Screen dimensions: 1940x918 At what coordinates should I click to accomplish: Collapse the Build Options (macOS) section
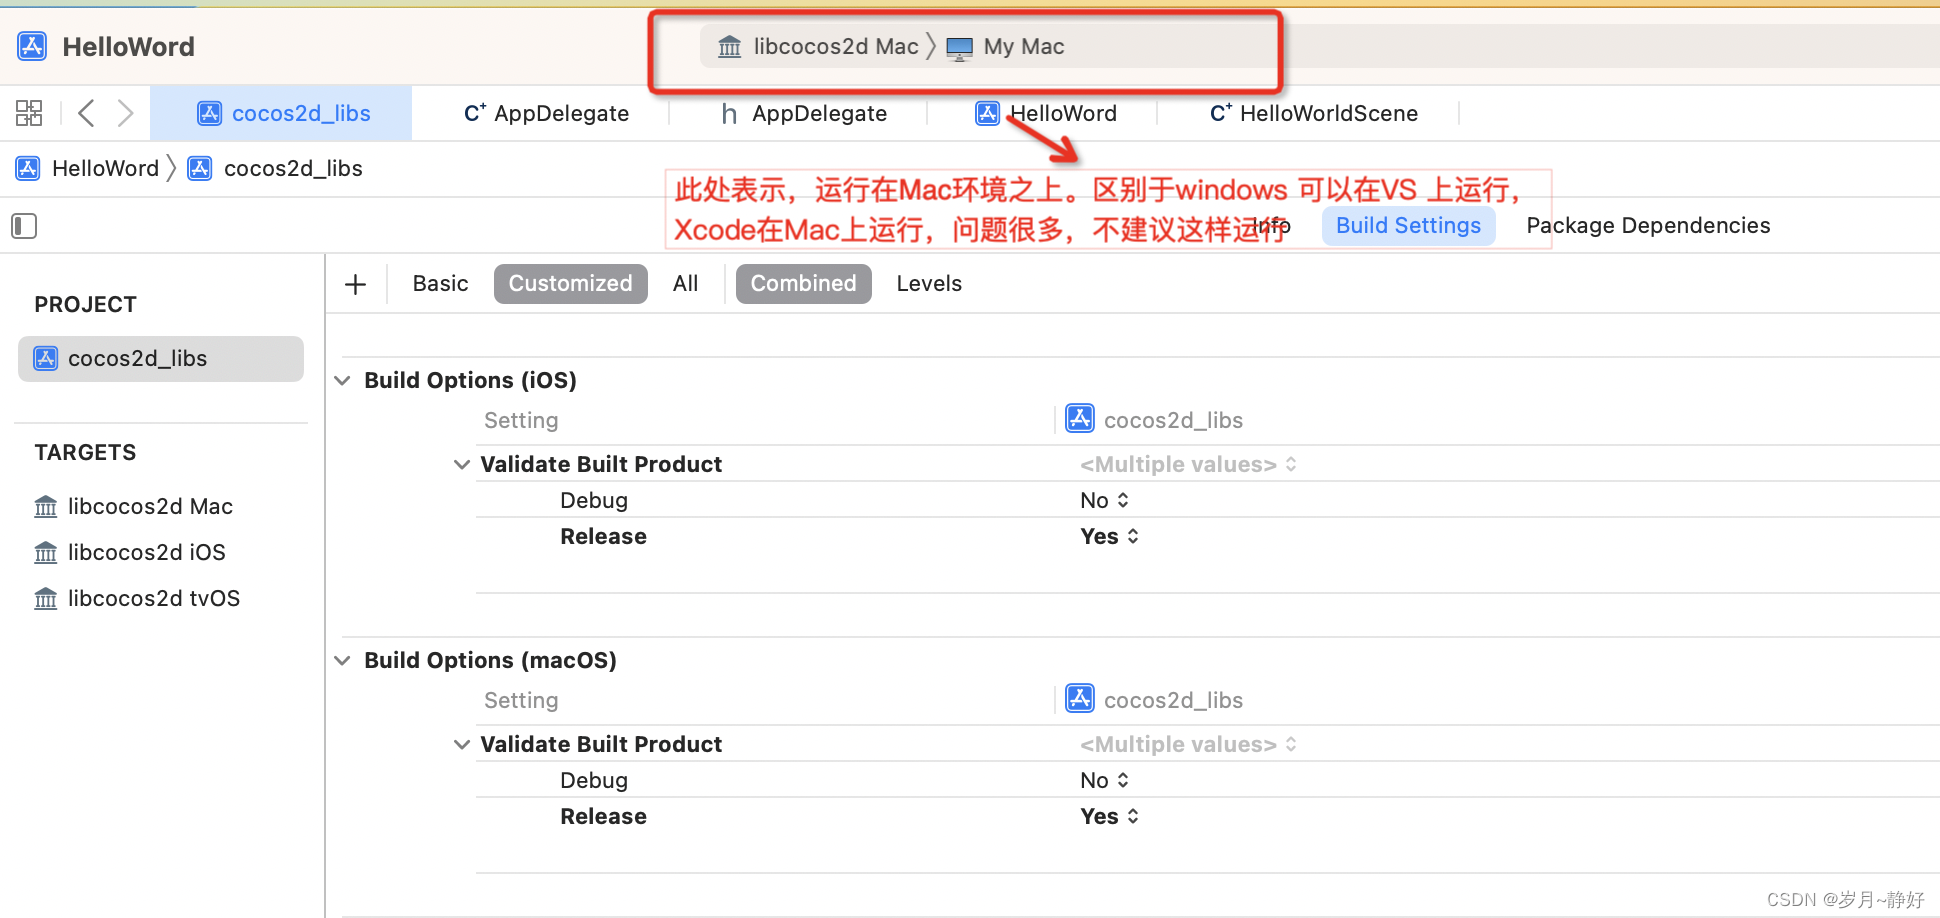(342, 660)
